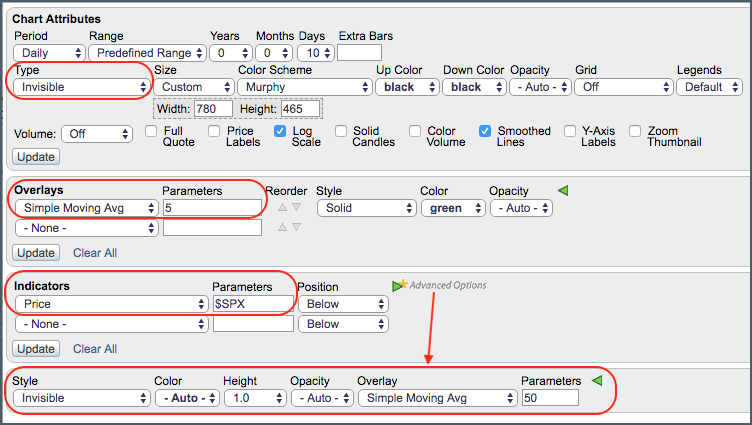
Task: Click Clear All link in Overlays
Action: [95, 253]
